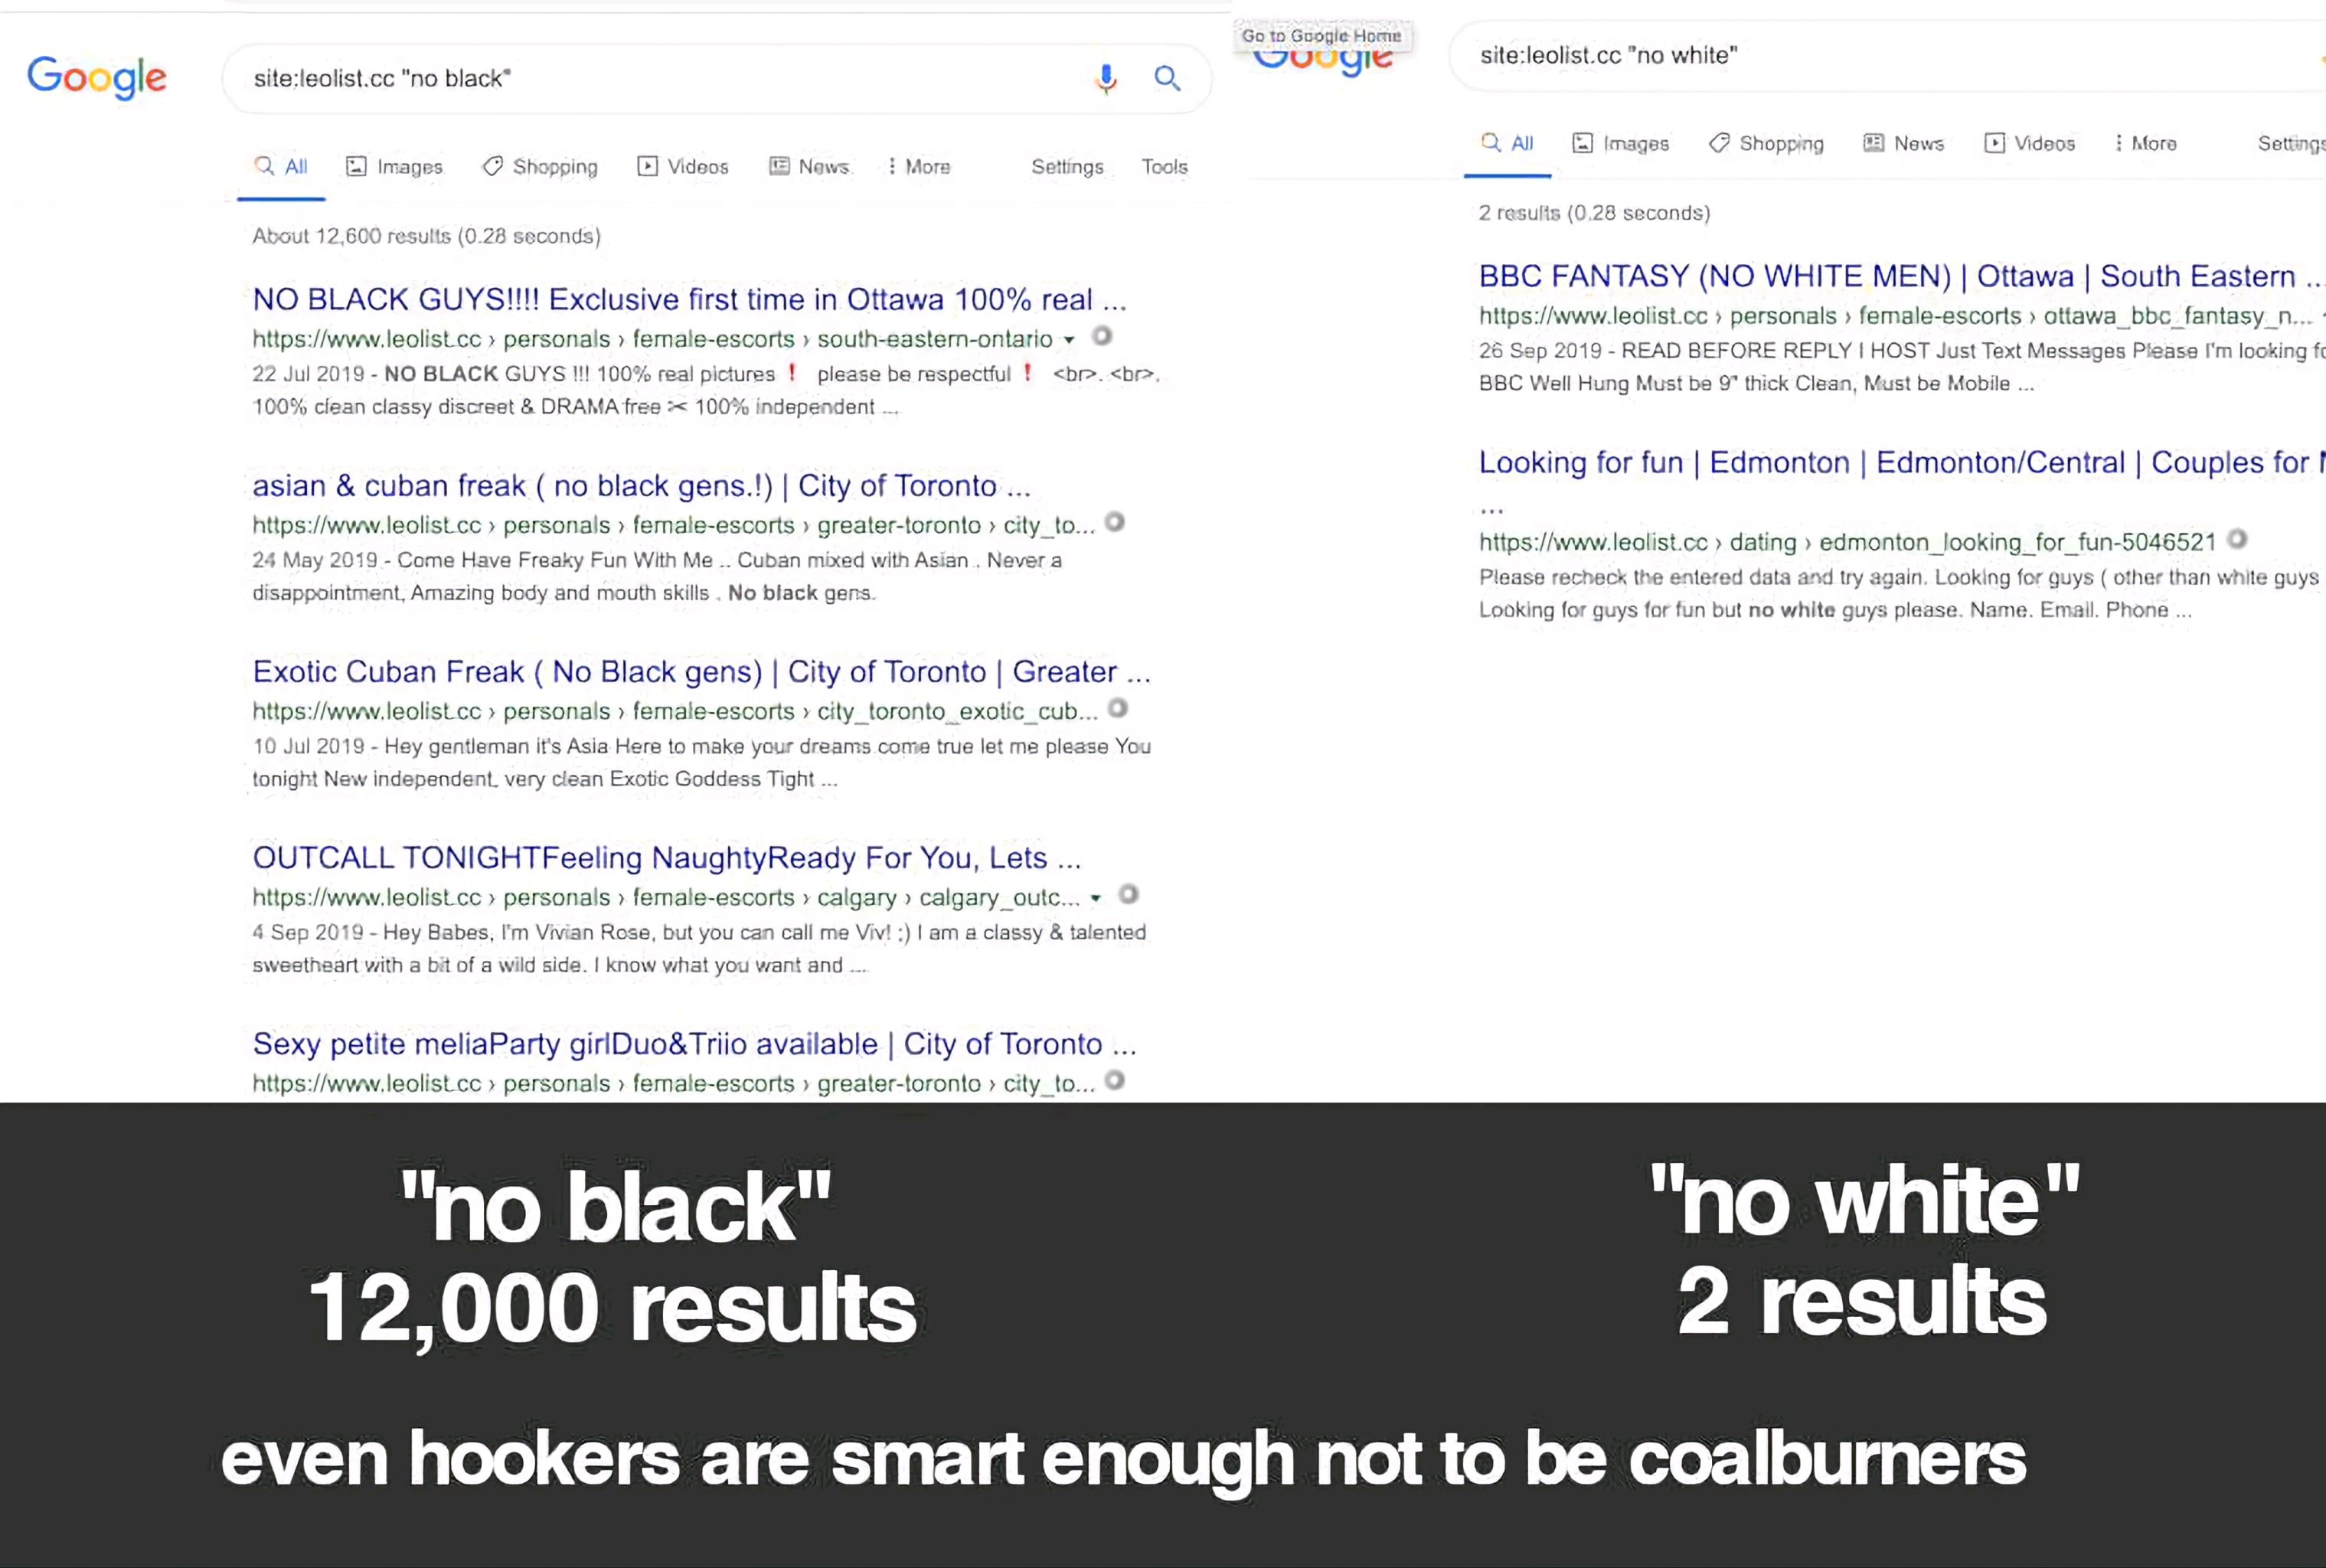Expand the More menu in left search

click(919, 167)
